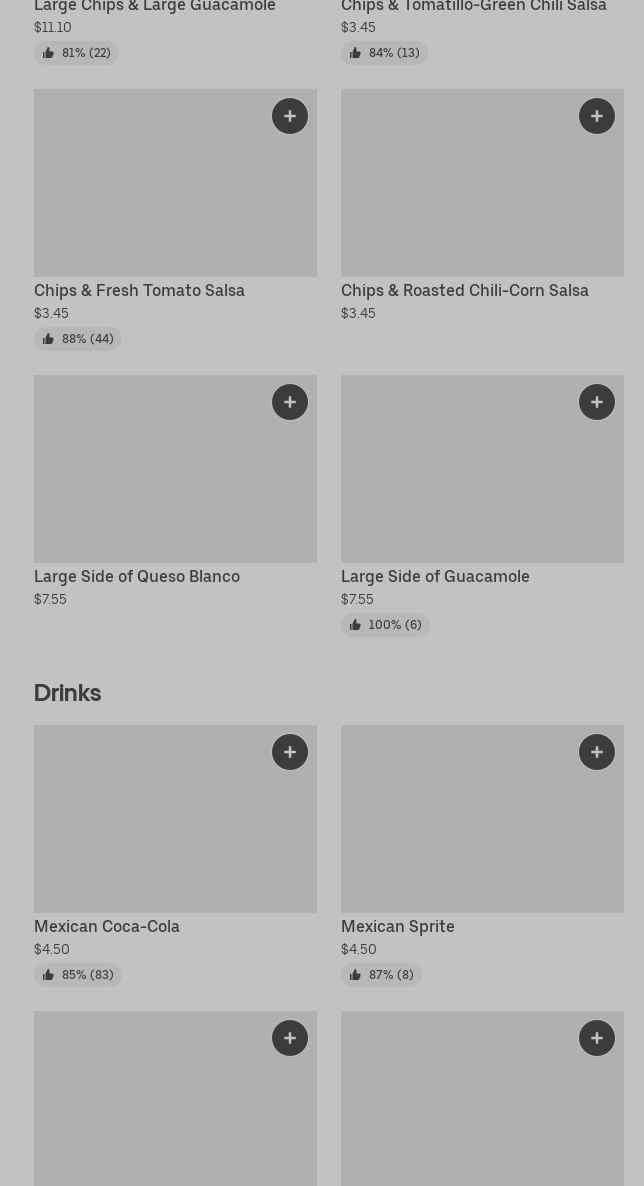Viewport: 644px width, 1186px height.
Task: Add Chips & Fresh Tomato Salsa to cart
Action: [x=290, y=116]
